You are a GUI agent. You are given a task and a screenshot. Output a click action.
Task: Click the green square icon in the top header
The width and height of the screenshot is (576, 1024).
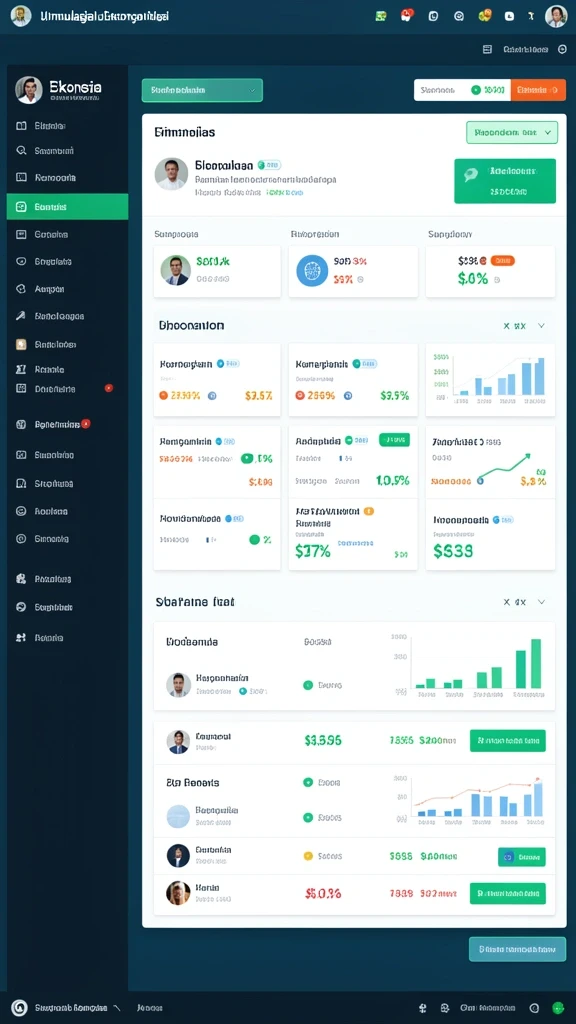coord(381,16)
